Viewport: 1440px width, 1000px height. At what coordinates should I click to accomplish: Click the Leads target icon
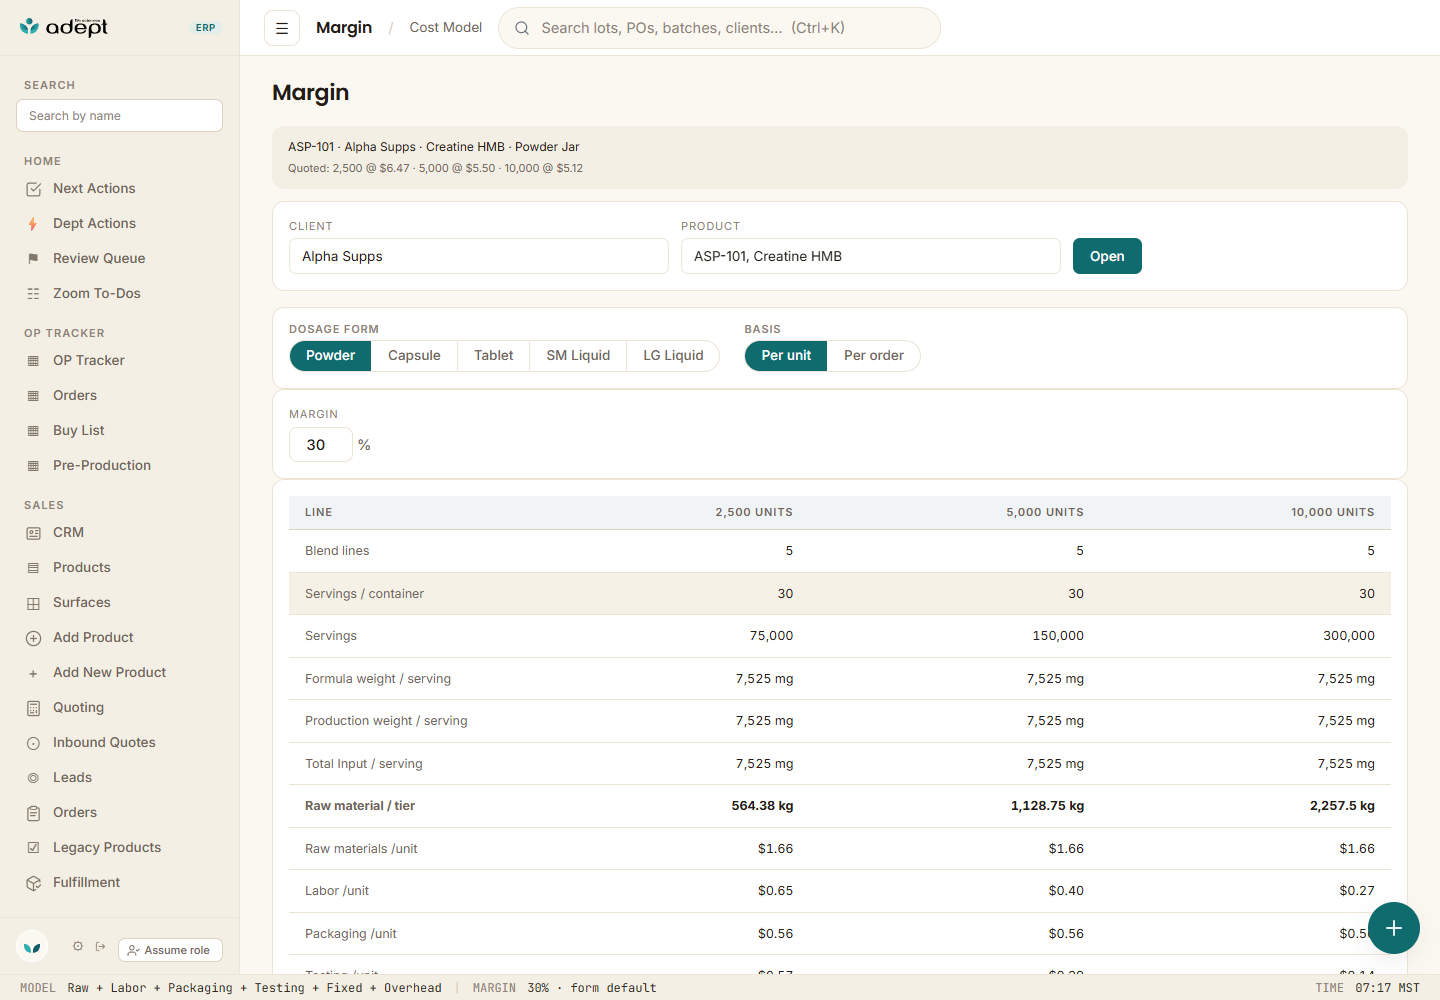pos(33,778)
